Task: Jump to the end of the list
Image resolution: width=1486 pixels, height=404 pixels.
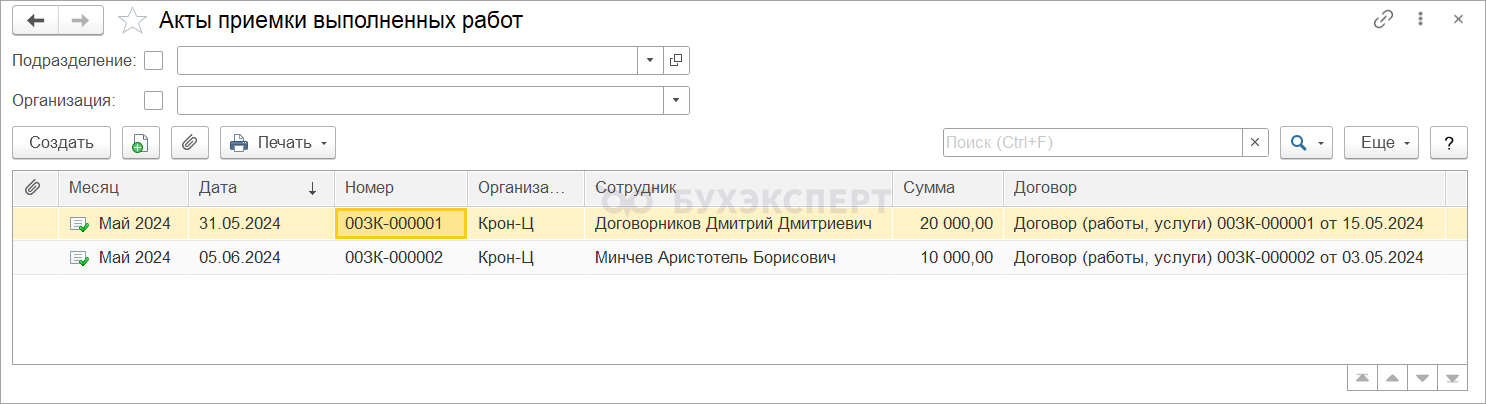Action: pos(1452,379)
